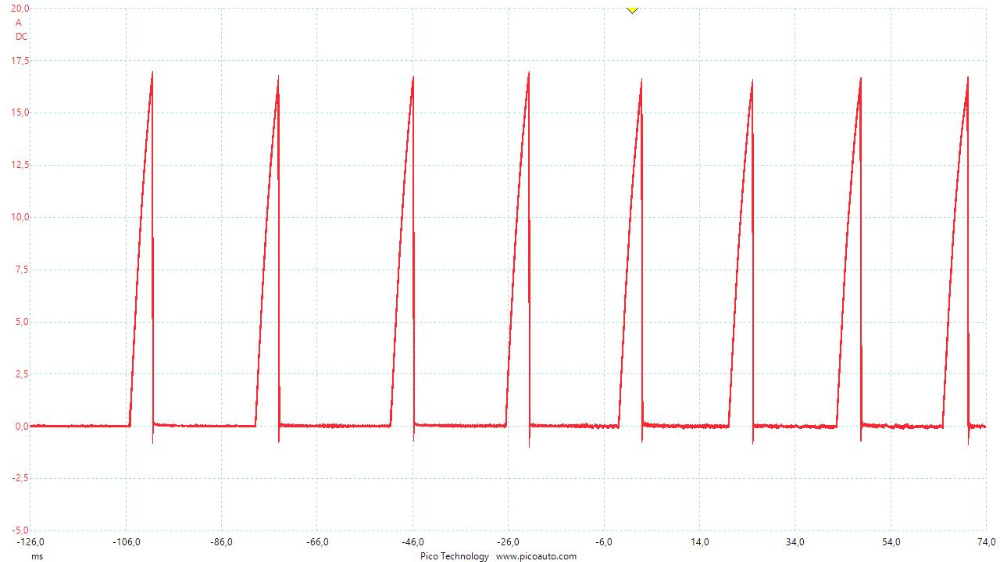Click the Pico Technology label

(455, 556)
